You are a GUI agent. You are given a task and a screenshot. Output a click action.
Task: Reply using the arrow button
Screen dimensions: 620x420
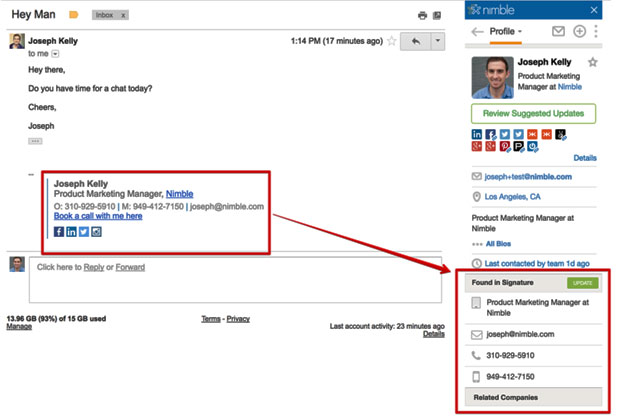tap(416, 41)
